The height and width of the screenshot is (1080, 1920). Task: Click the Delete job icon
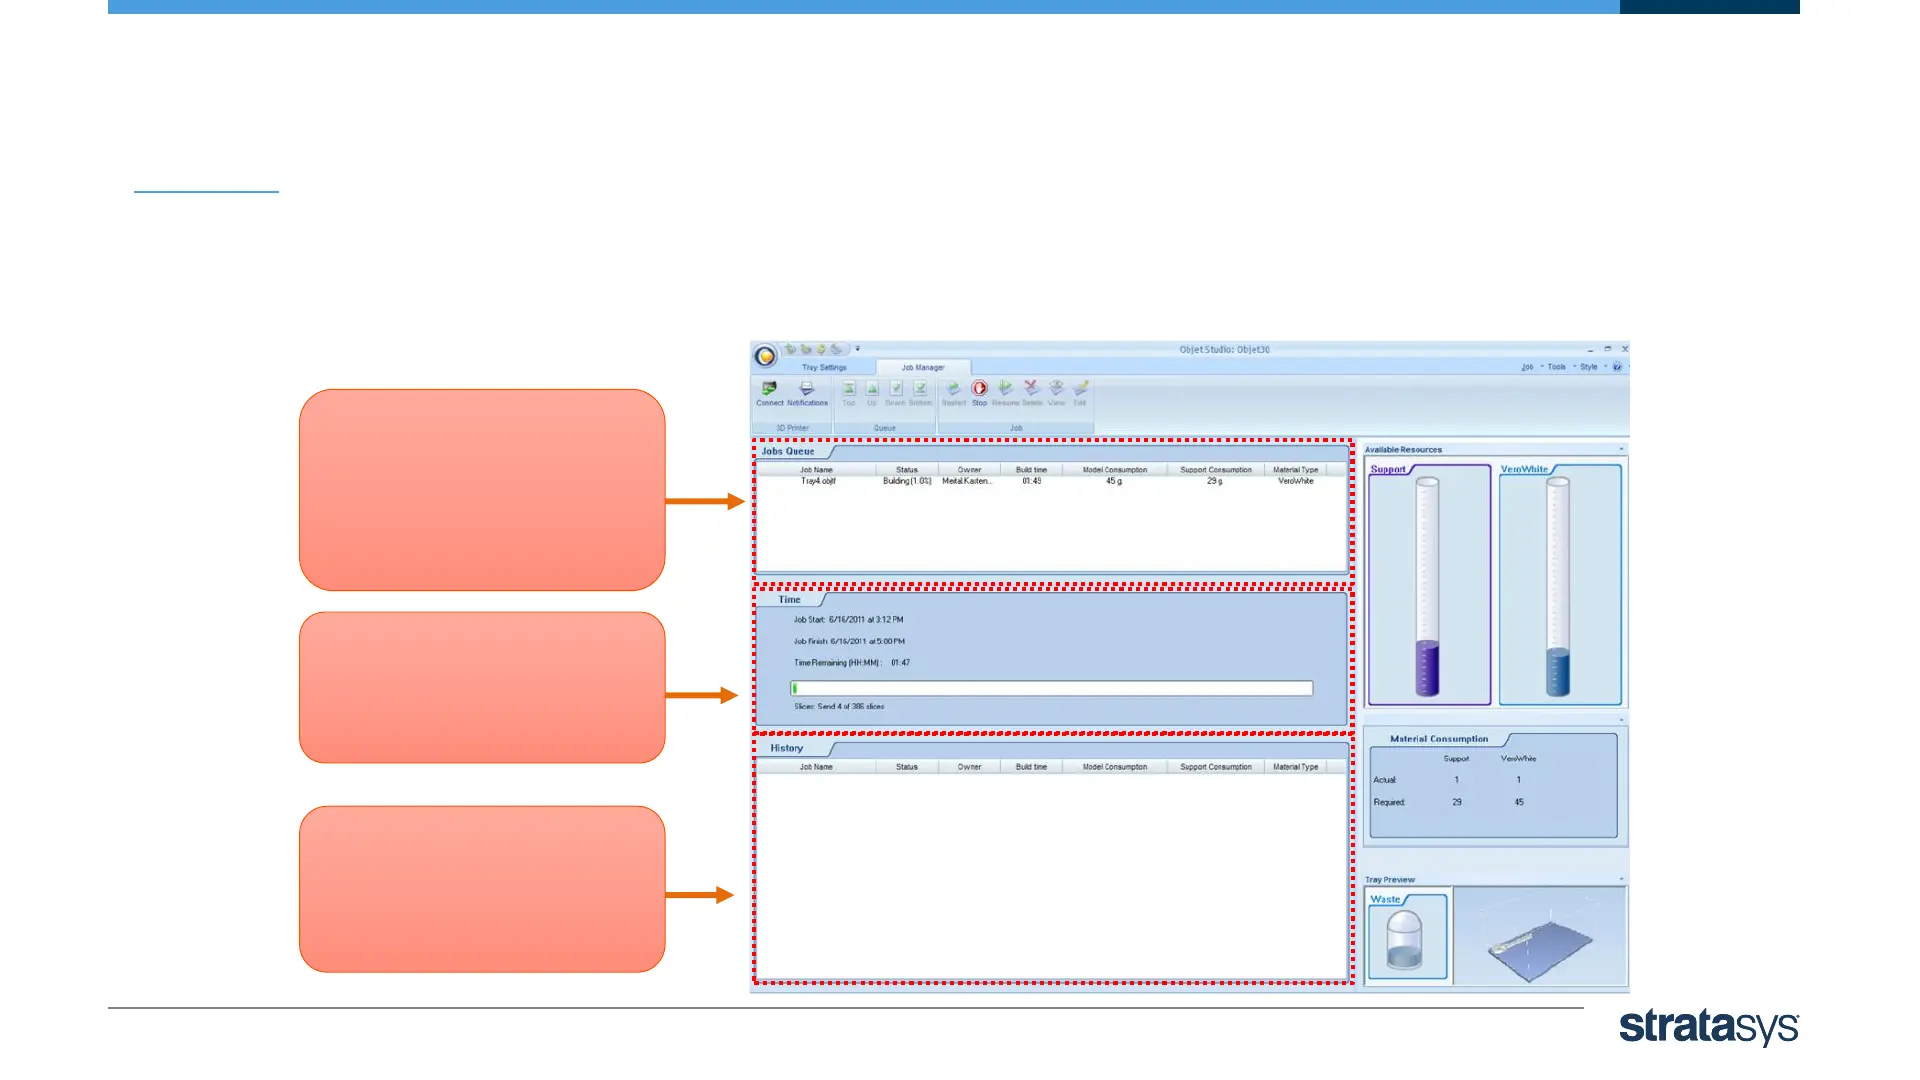(1031, 389)
